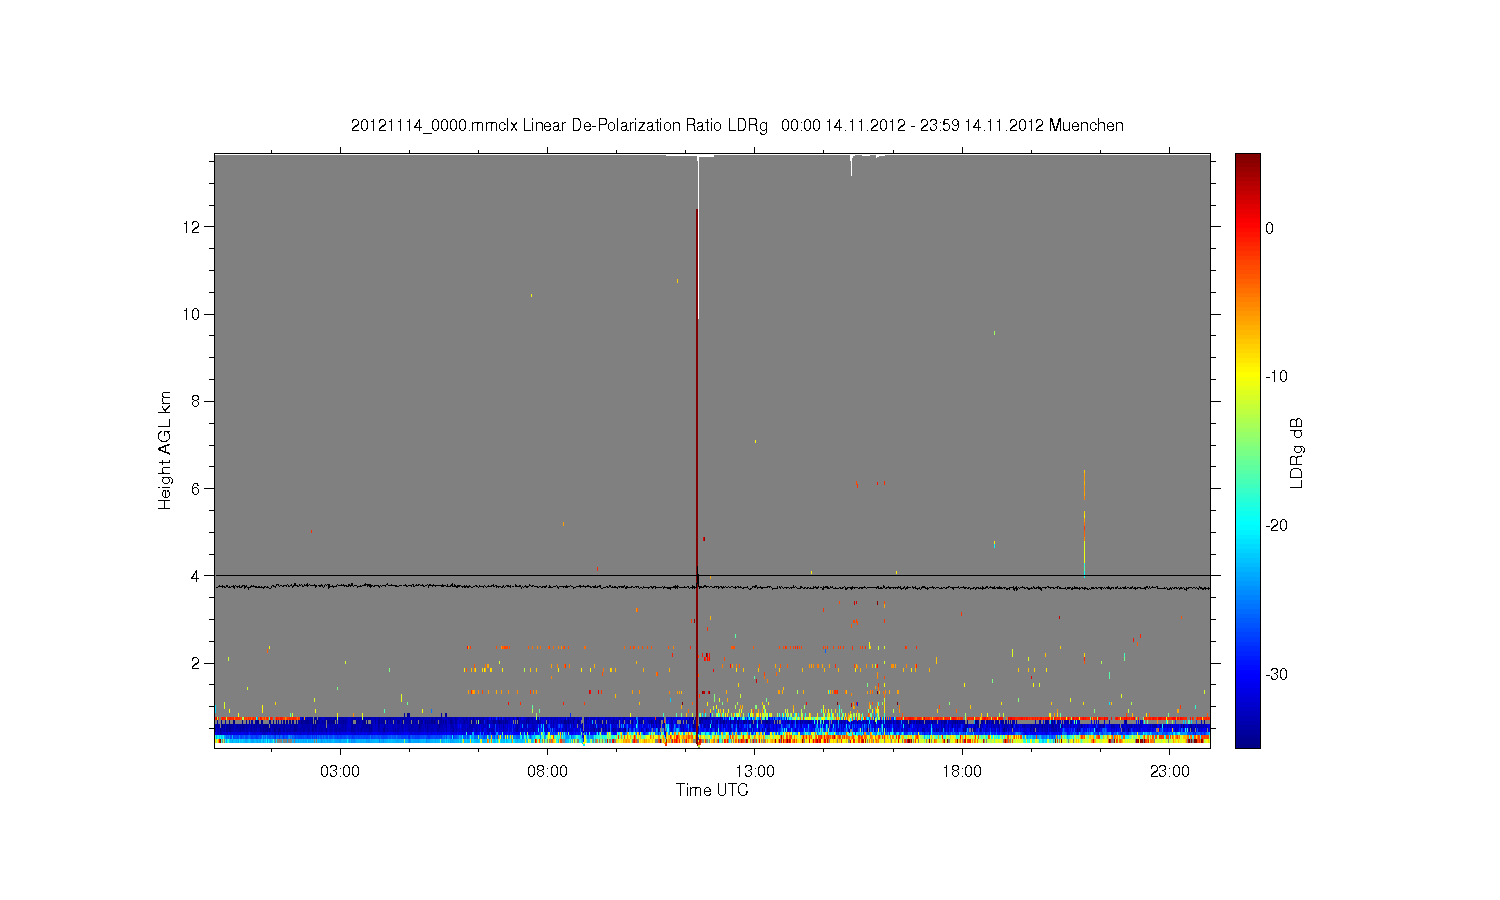This screenshot has height=900, width=1500.
Task: Click the height tick label 10
Action: pos(193,314)
